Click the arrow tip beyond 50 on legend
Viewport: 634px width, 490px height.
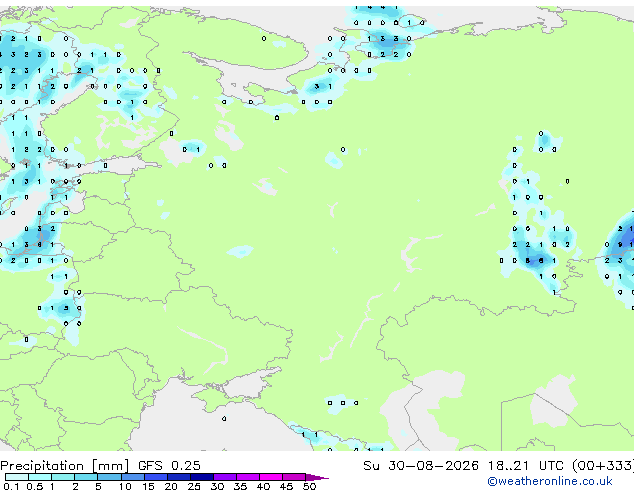click(x=317, y=478)
